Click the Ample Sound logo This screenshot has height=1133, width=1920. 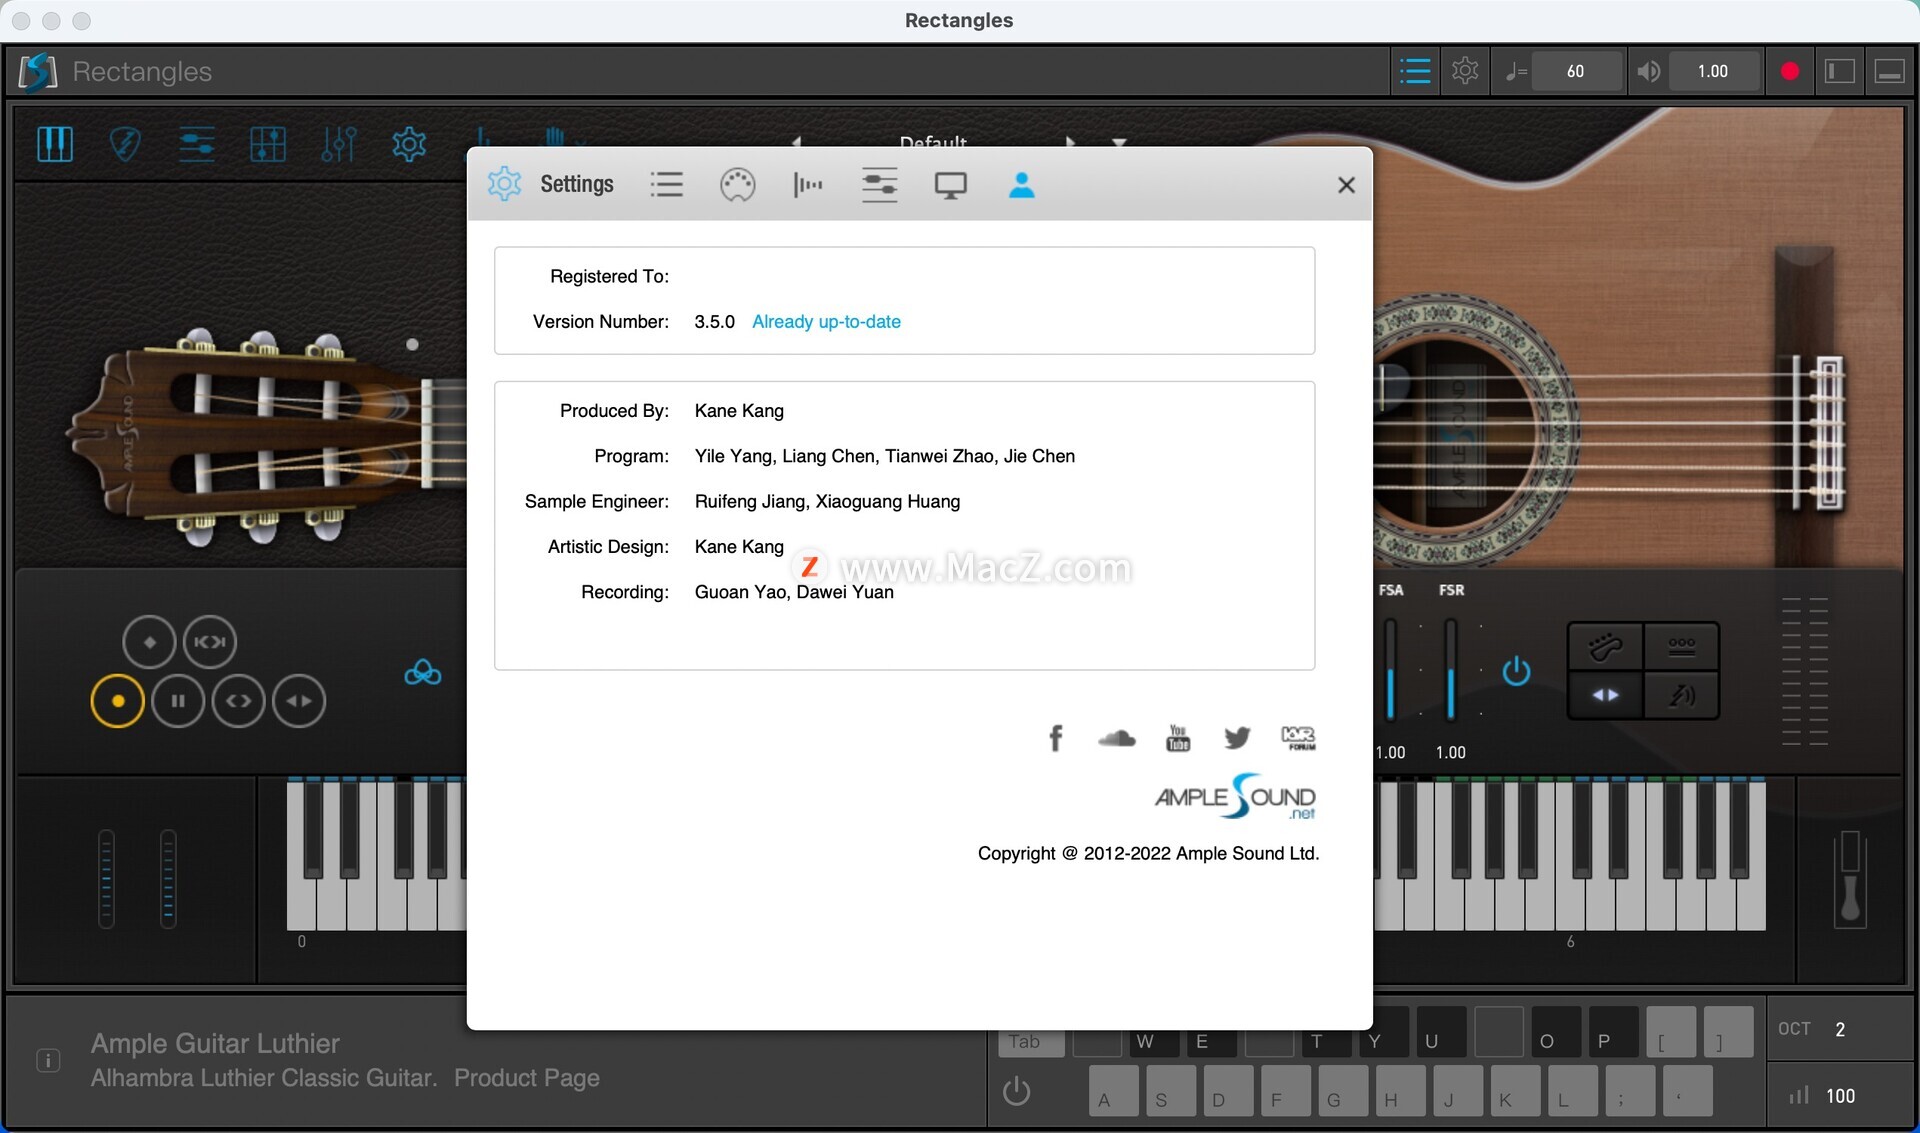click(x=1235, y=797)
